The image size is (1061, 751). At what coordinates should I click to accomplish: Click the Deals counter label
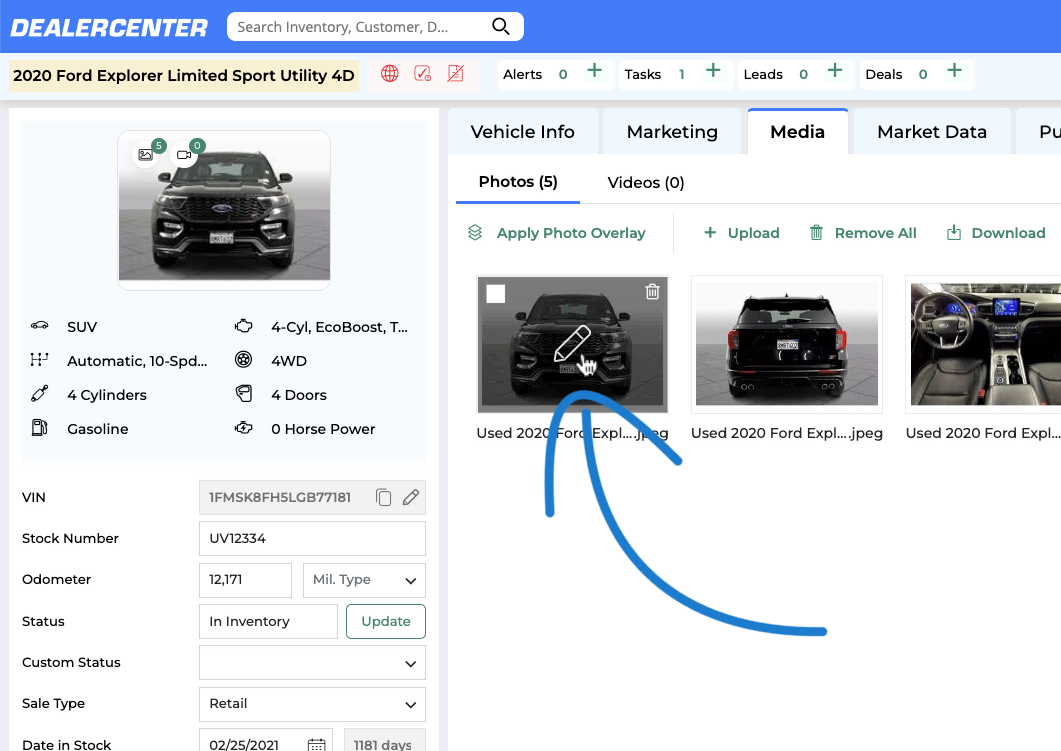[883, 74]
